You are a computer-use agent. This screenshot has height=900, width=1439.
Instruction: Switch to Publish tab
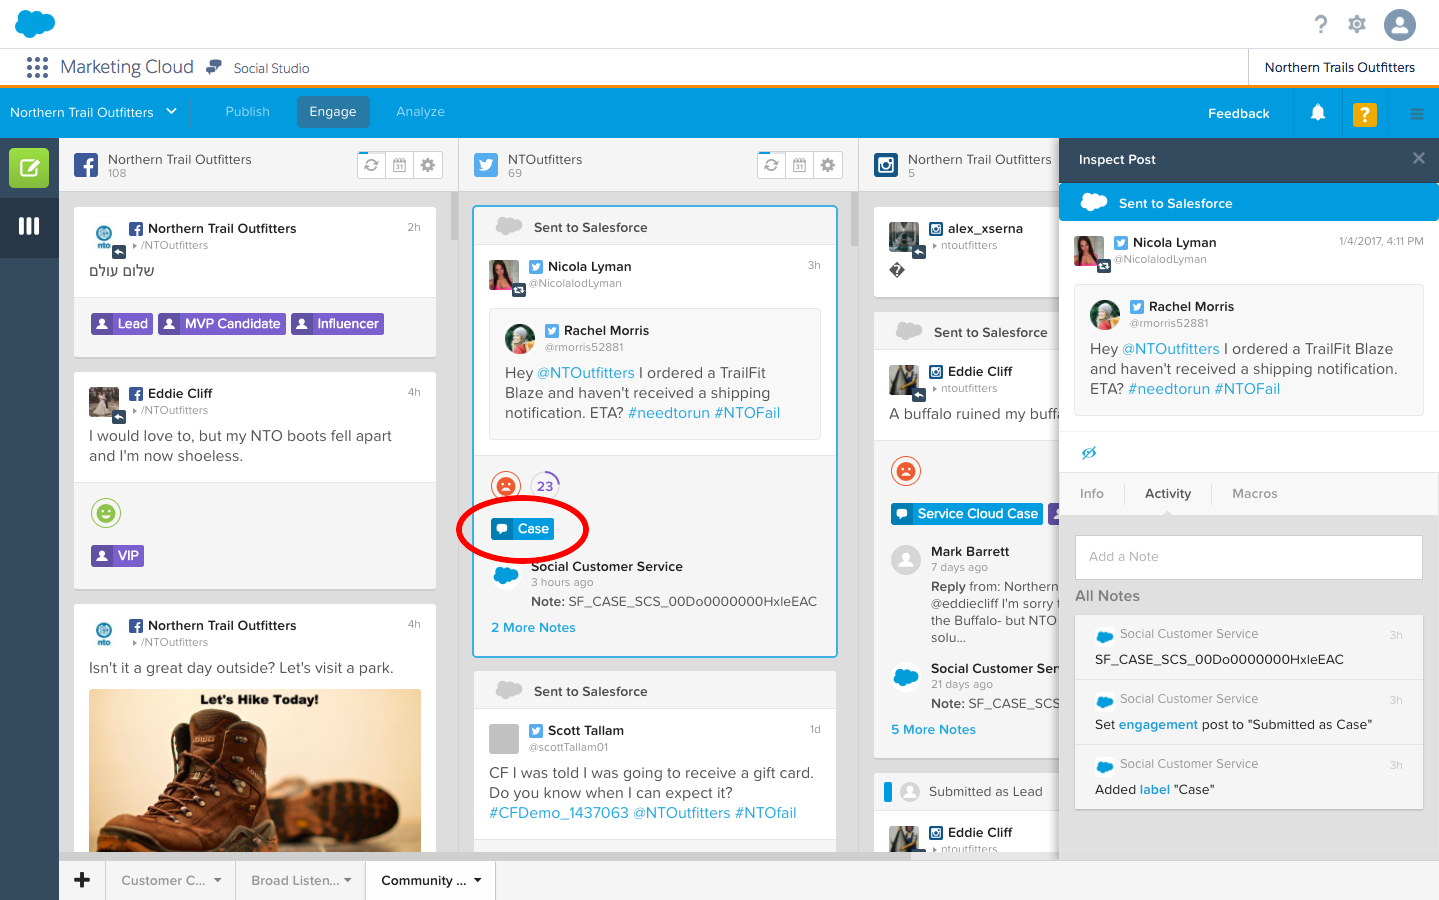tap(248, 112)
